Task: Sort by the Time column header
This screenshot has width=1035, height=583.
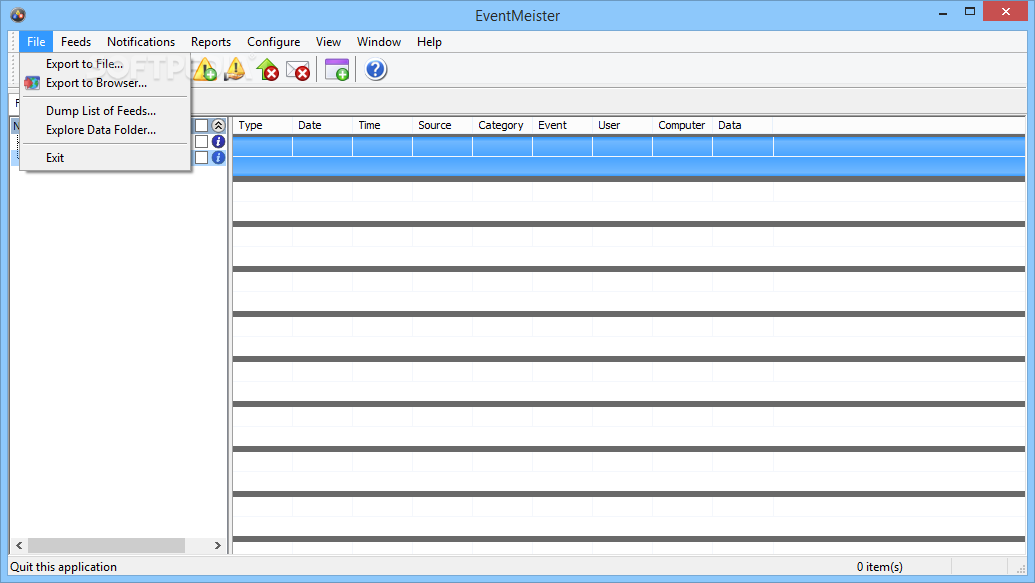Action: (382, 125)
